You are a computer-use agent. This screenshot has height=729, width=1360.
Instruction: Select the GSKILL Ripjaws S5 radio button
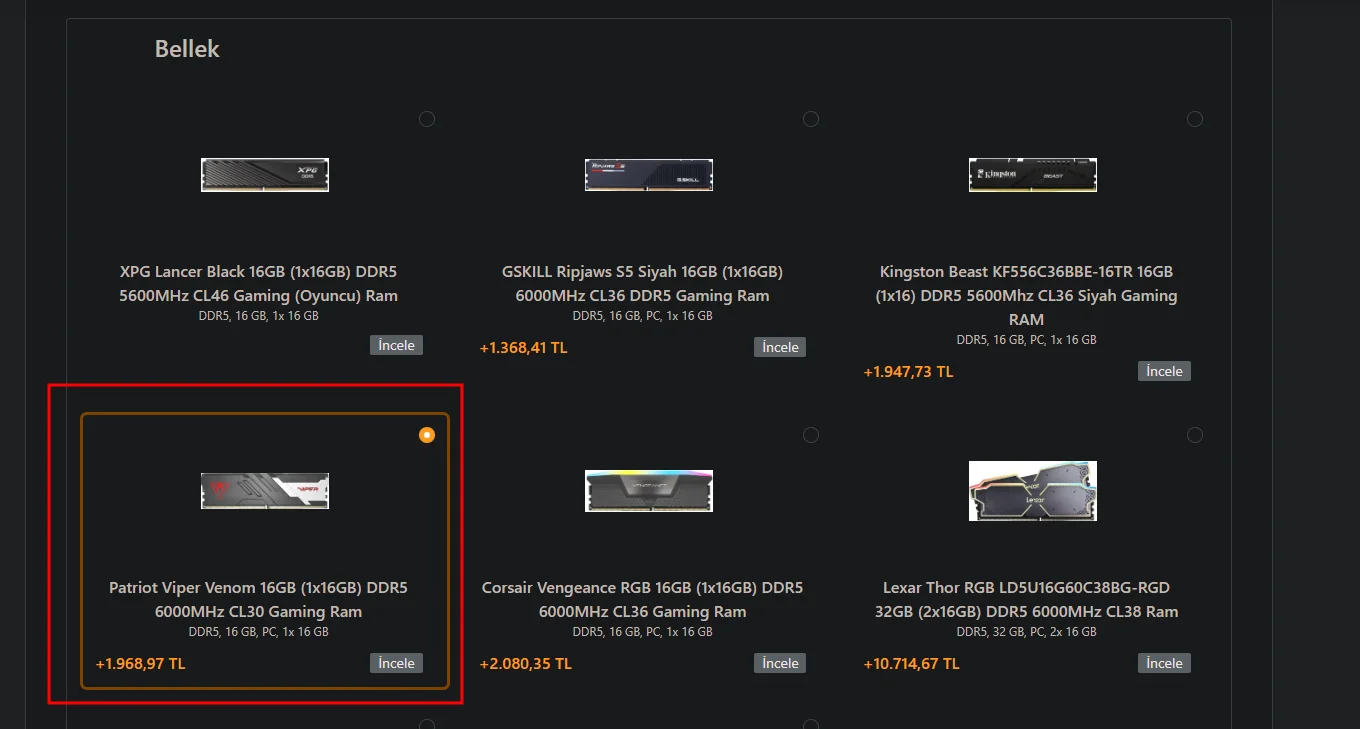click(x=811, y=119)
